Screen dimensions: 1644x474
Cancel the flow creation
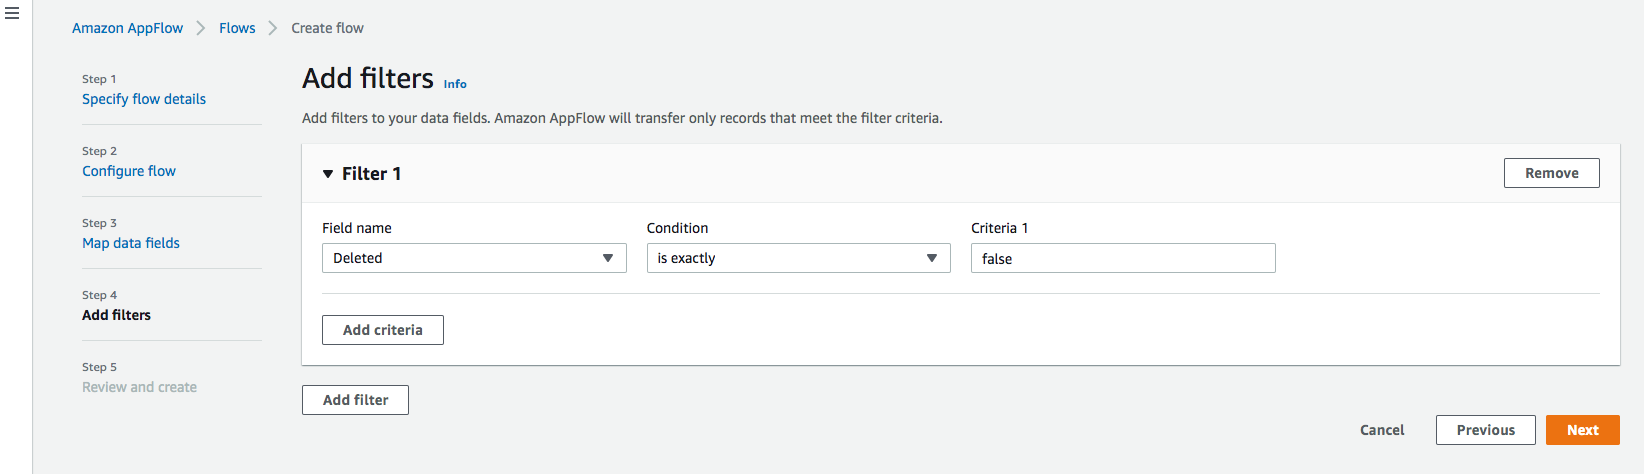[1382, 430]
